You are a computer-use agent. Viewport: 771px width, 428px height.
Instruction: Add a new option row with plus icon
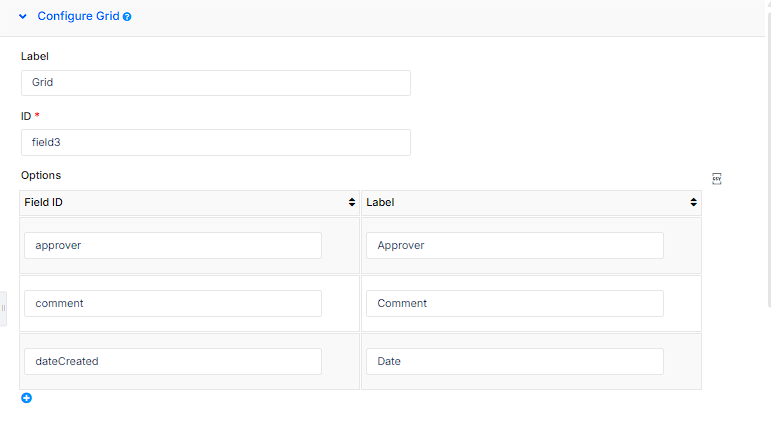point(27,398)
